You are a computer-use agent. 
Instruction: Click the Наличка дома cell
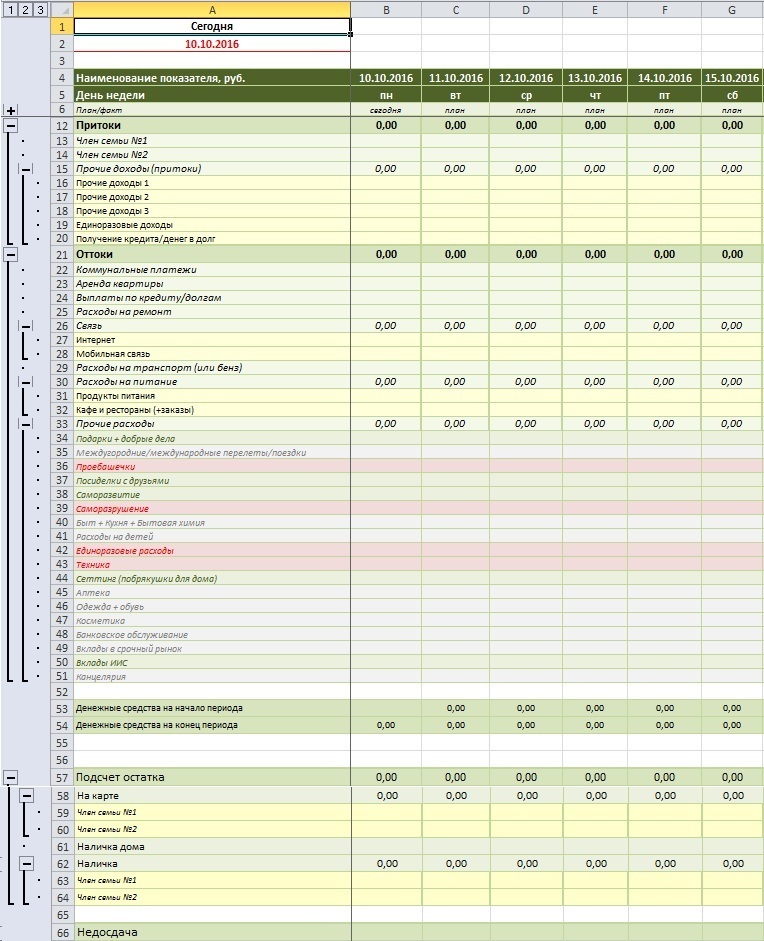pos(212,847)
